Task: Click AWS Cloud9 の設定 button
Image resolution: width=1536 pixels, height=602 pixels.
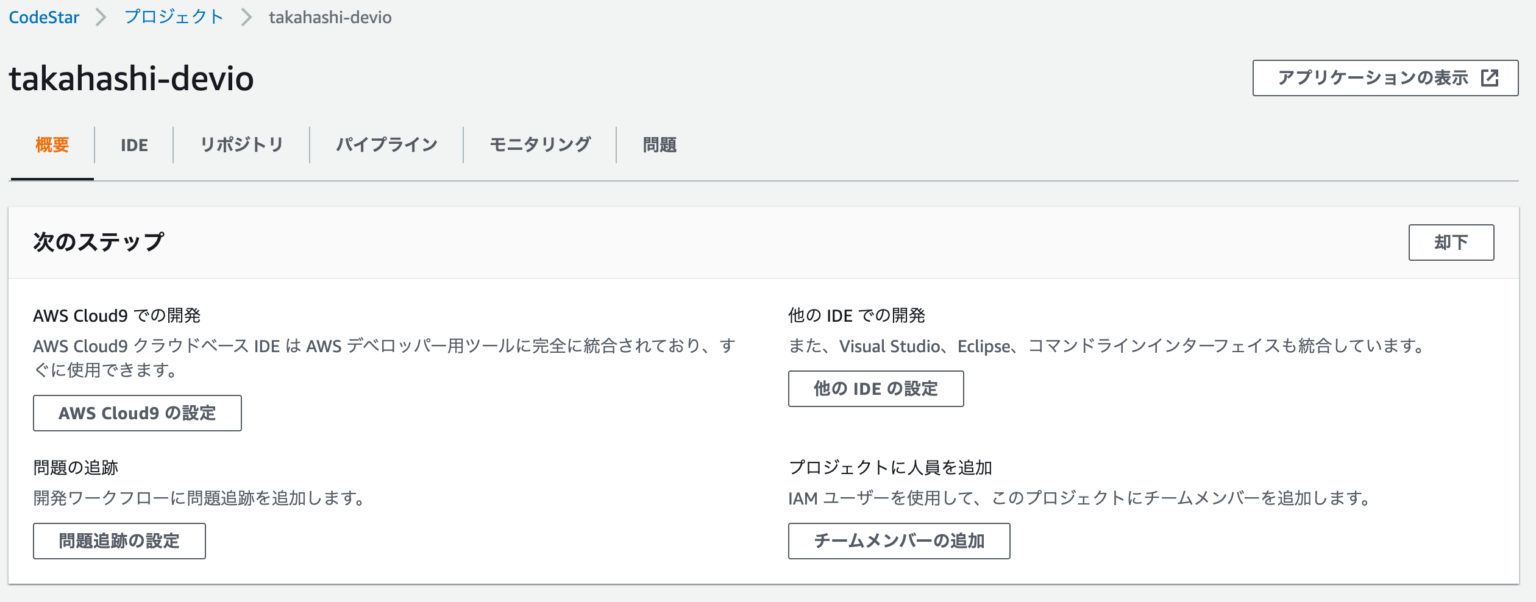Action: pyautogui.click(x=137, y=412)
